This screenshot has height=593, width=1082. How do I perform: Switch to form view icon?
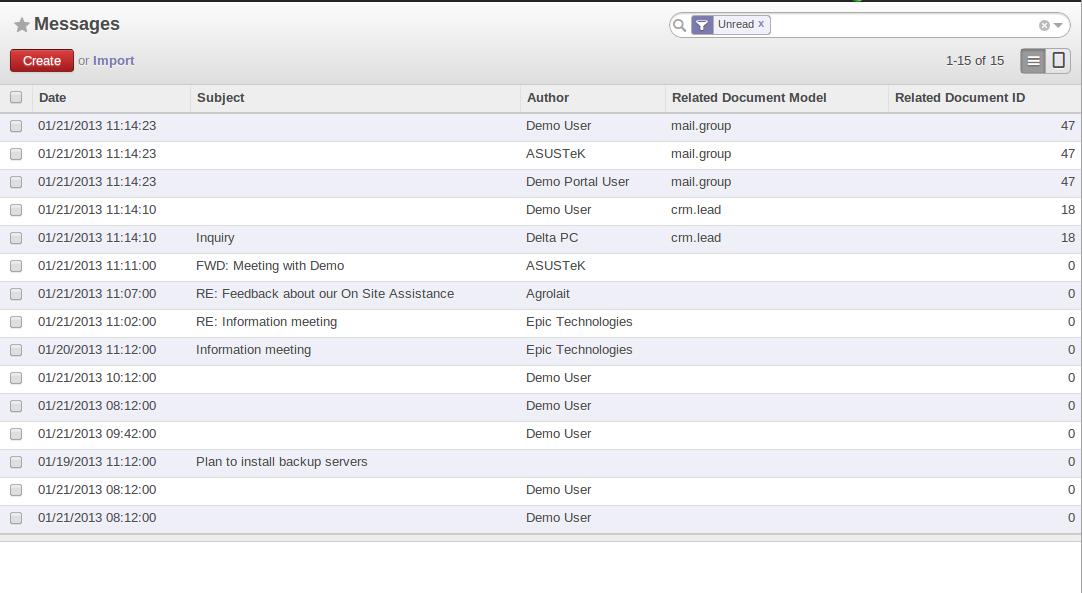pos(1058,61)
